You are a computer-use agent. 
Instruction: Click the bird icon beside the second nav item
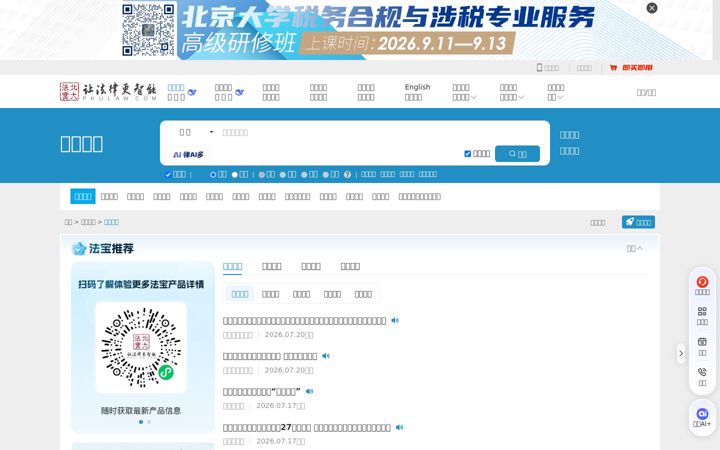point(239,92)
